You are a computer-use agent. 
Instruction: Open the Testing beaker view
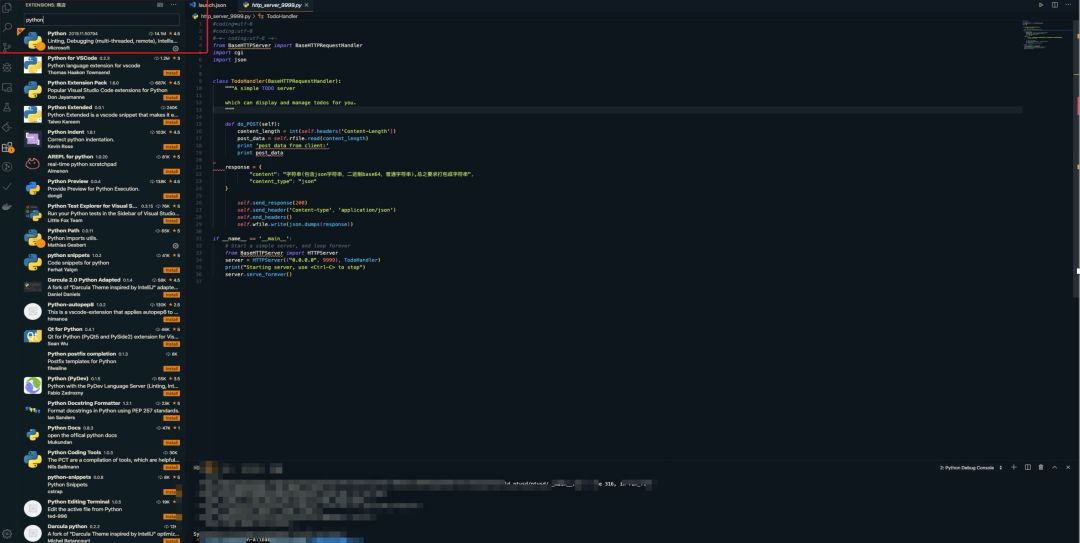[8, 107]
